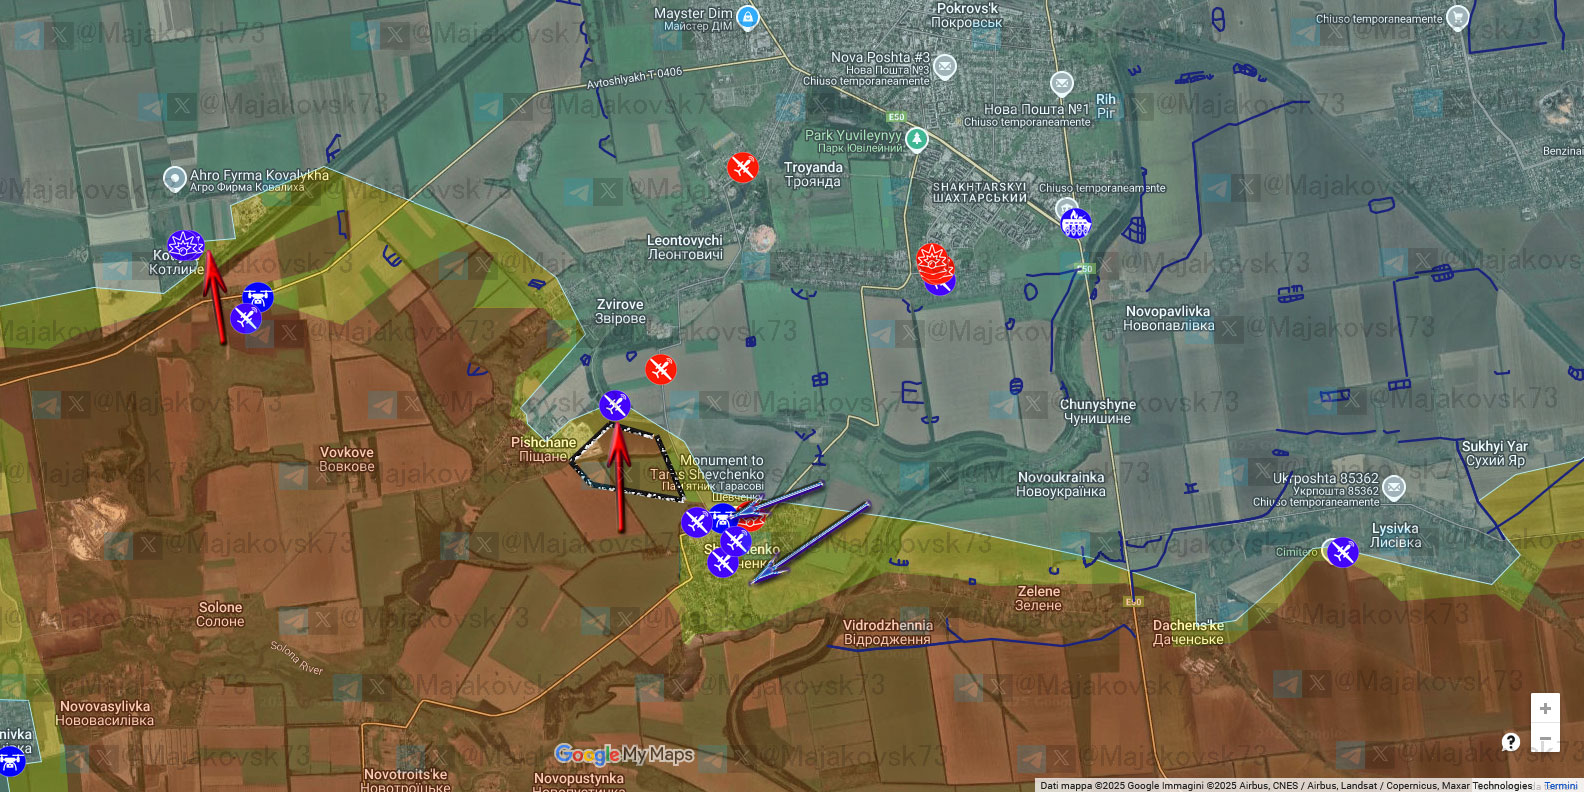This screenshot has height=792, width=1584.
Task: Open the blue drone marker near Kotlyne
Action: (257, 296)
